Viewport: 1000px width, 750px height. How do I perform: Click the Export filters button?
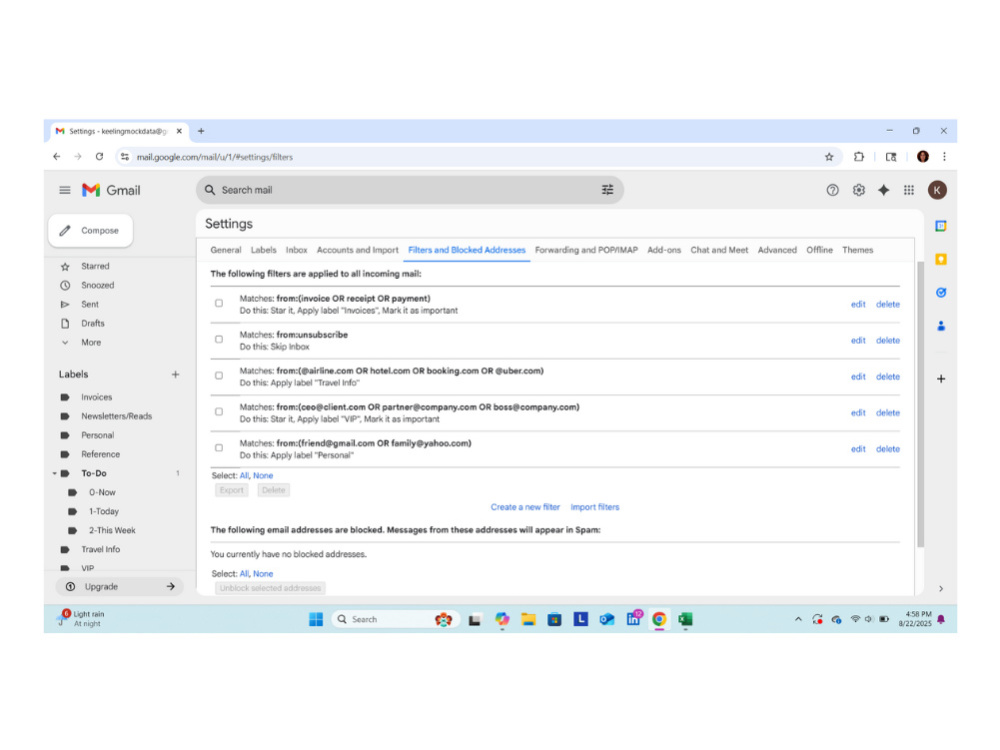pyautogui.click(x=232, y=490)
